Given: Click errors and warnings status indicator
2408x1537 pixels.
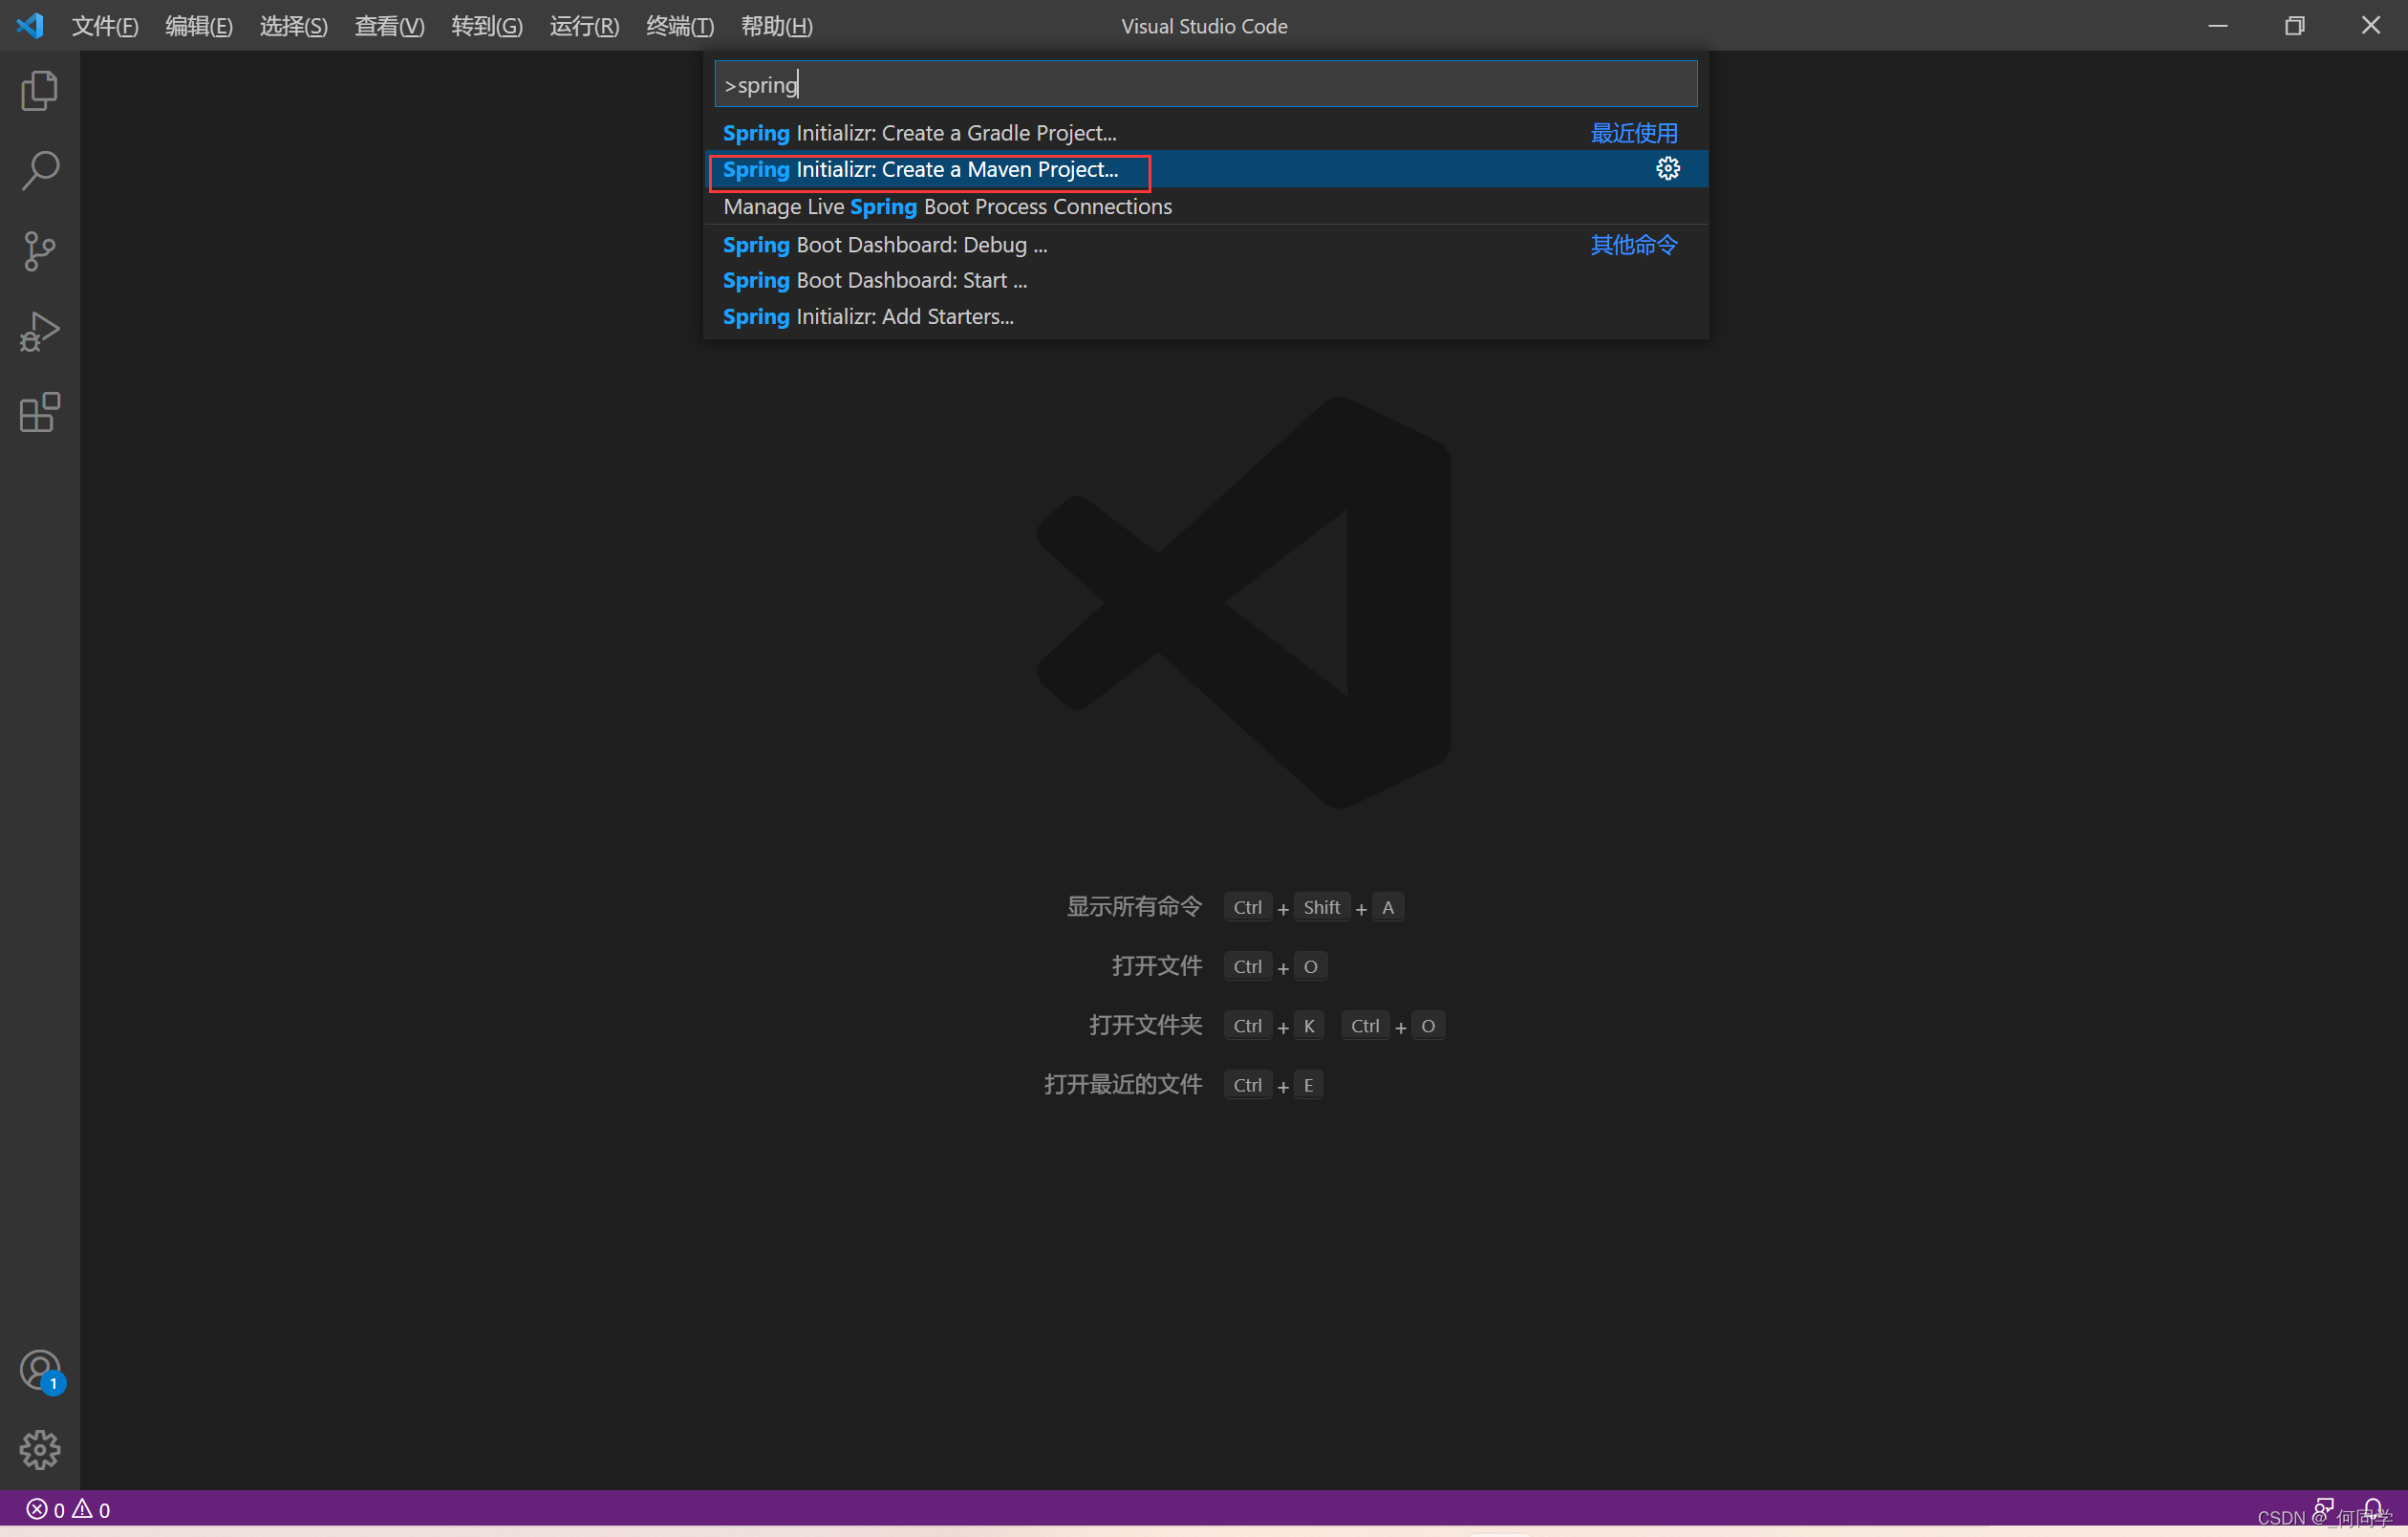Looking at the screenshot, I should [x=68, y=1509].
